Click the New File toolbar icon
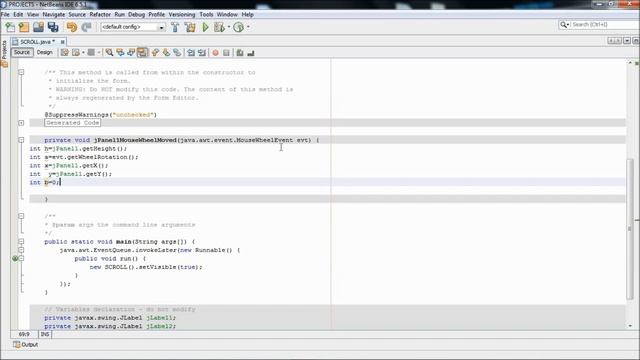Image resolution: width=640 pixels, height=360 pixels. (x=10, y=27)
